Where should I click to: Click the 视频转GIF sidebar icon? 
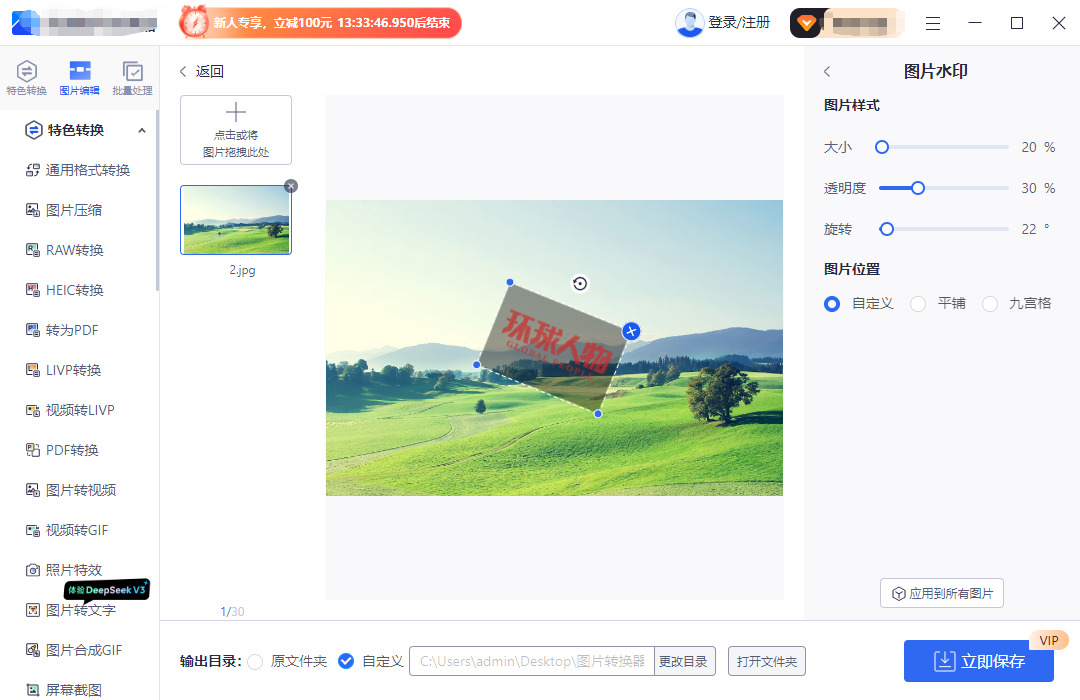tap(32, 530)
